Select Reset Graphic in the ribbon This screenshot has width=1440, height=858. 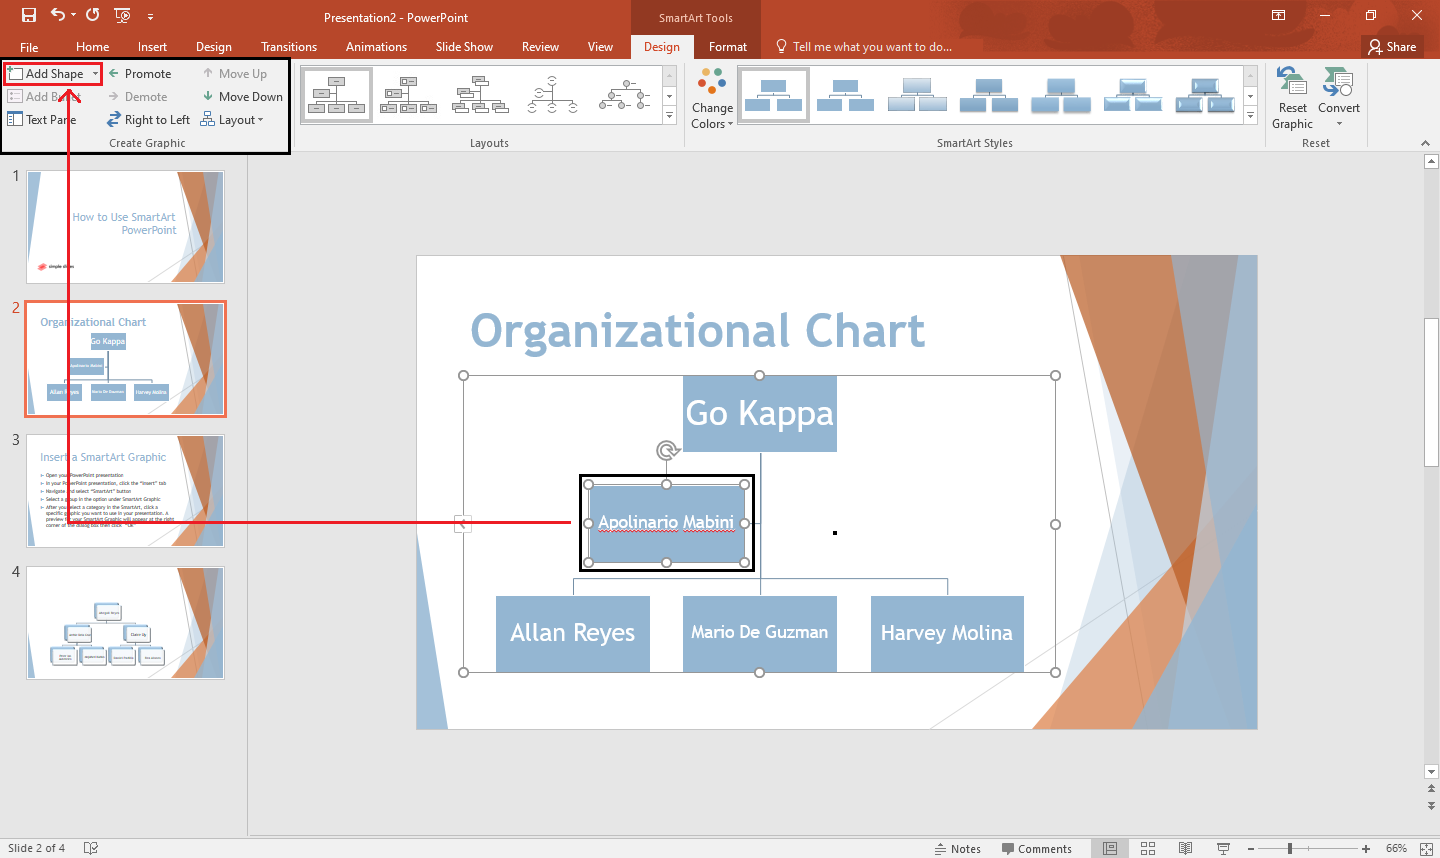[1292, 97]
